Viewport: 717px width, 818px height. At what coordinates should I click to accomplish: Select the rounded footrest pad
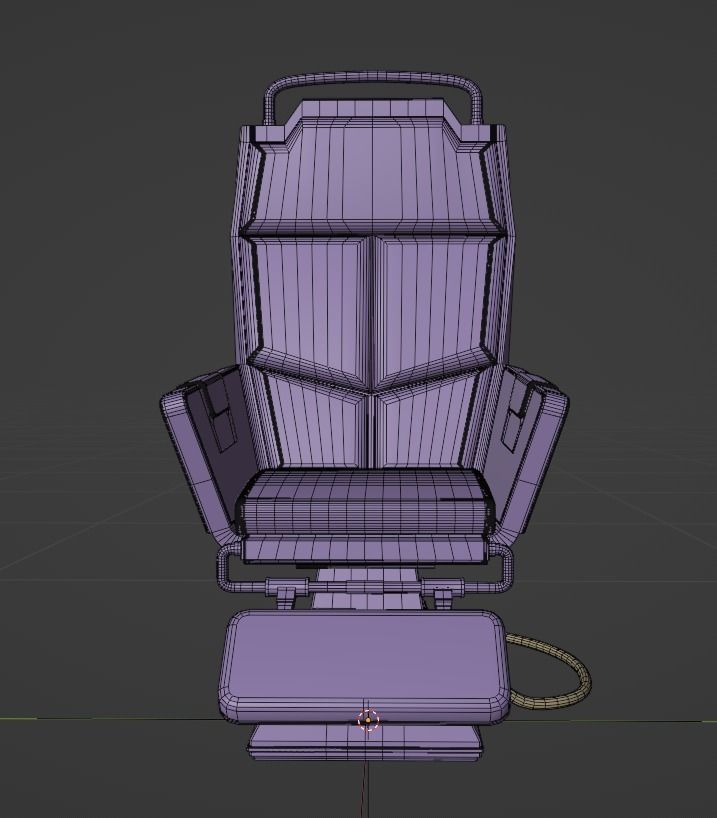pyautogui.click(x=363, y=666)
